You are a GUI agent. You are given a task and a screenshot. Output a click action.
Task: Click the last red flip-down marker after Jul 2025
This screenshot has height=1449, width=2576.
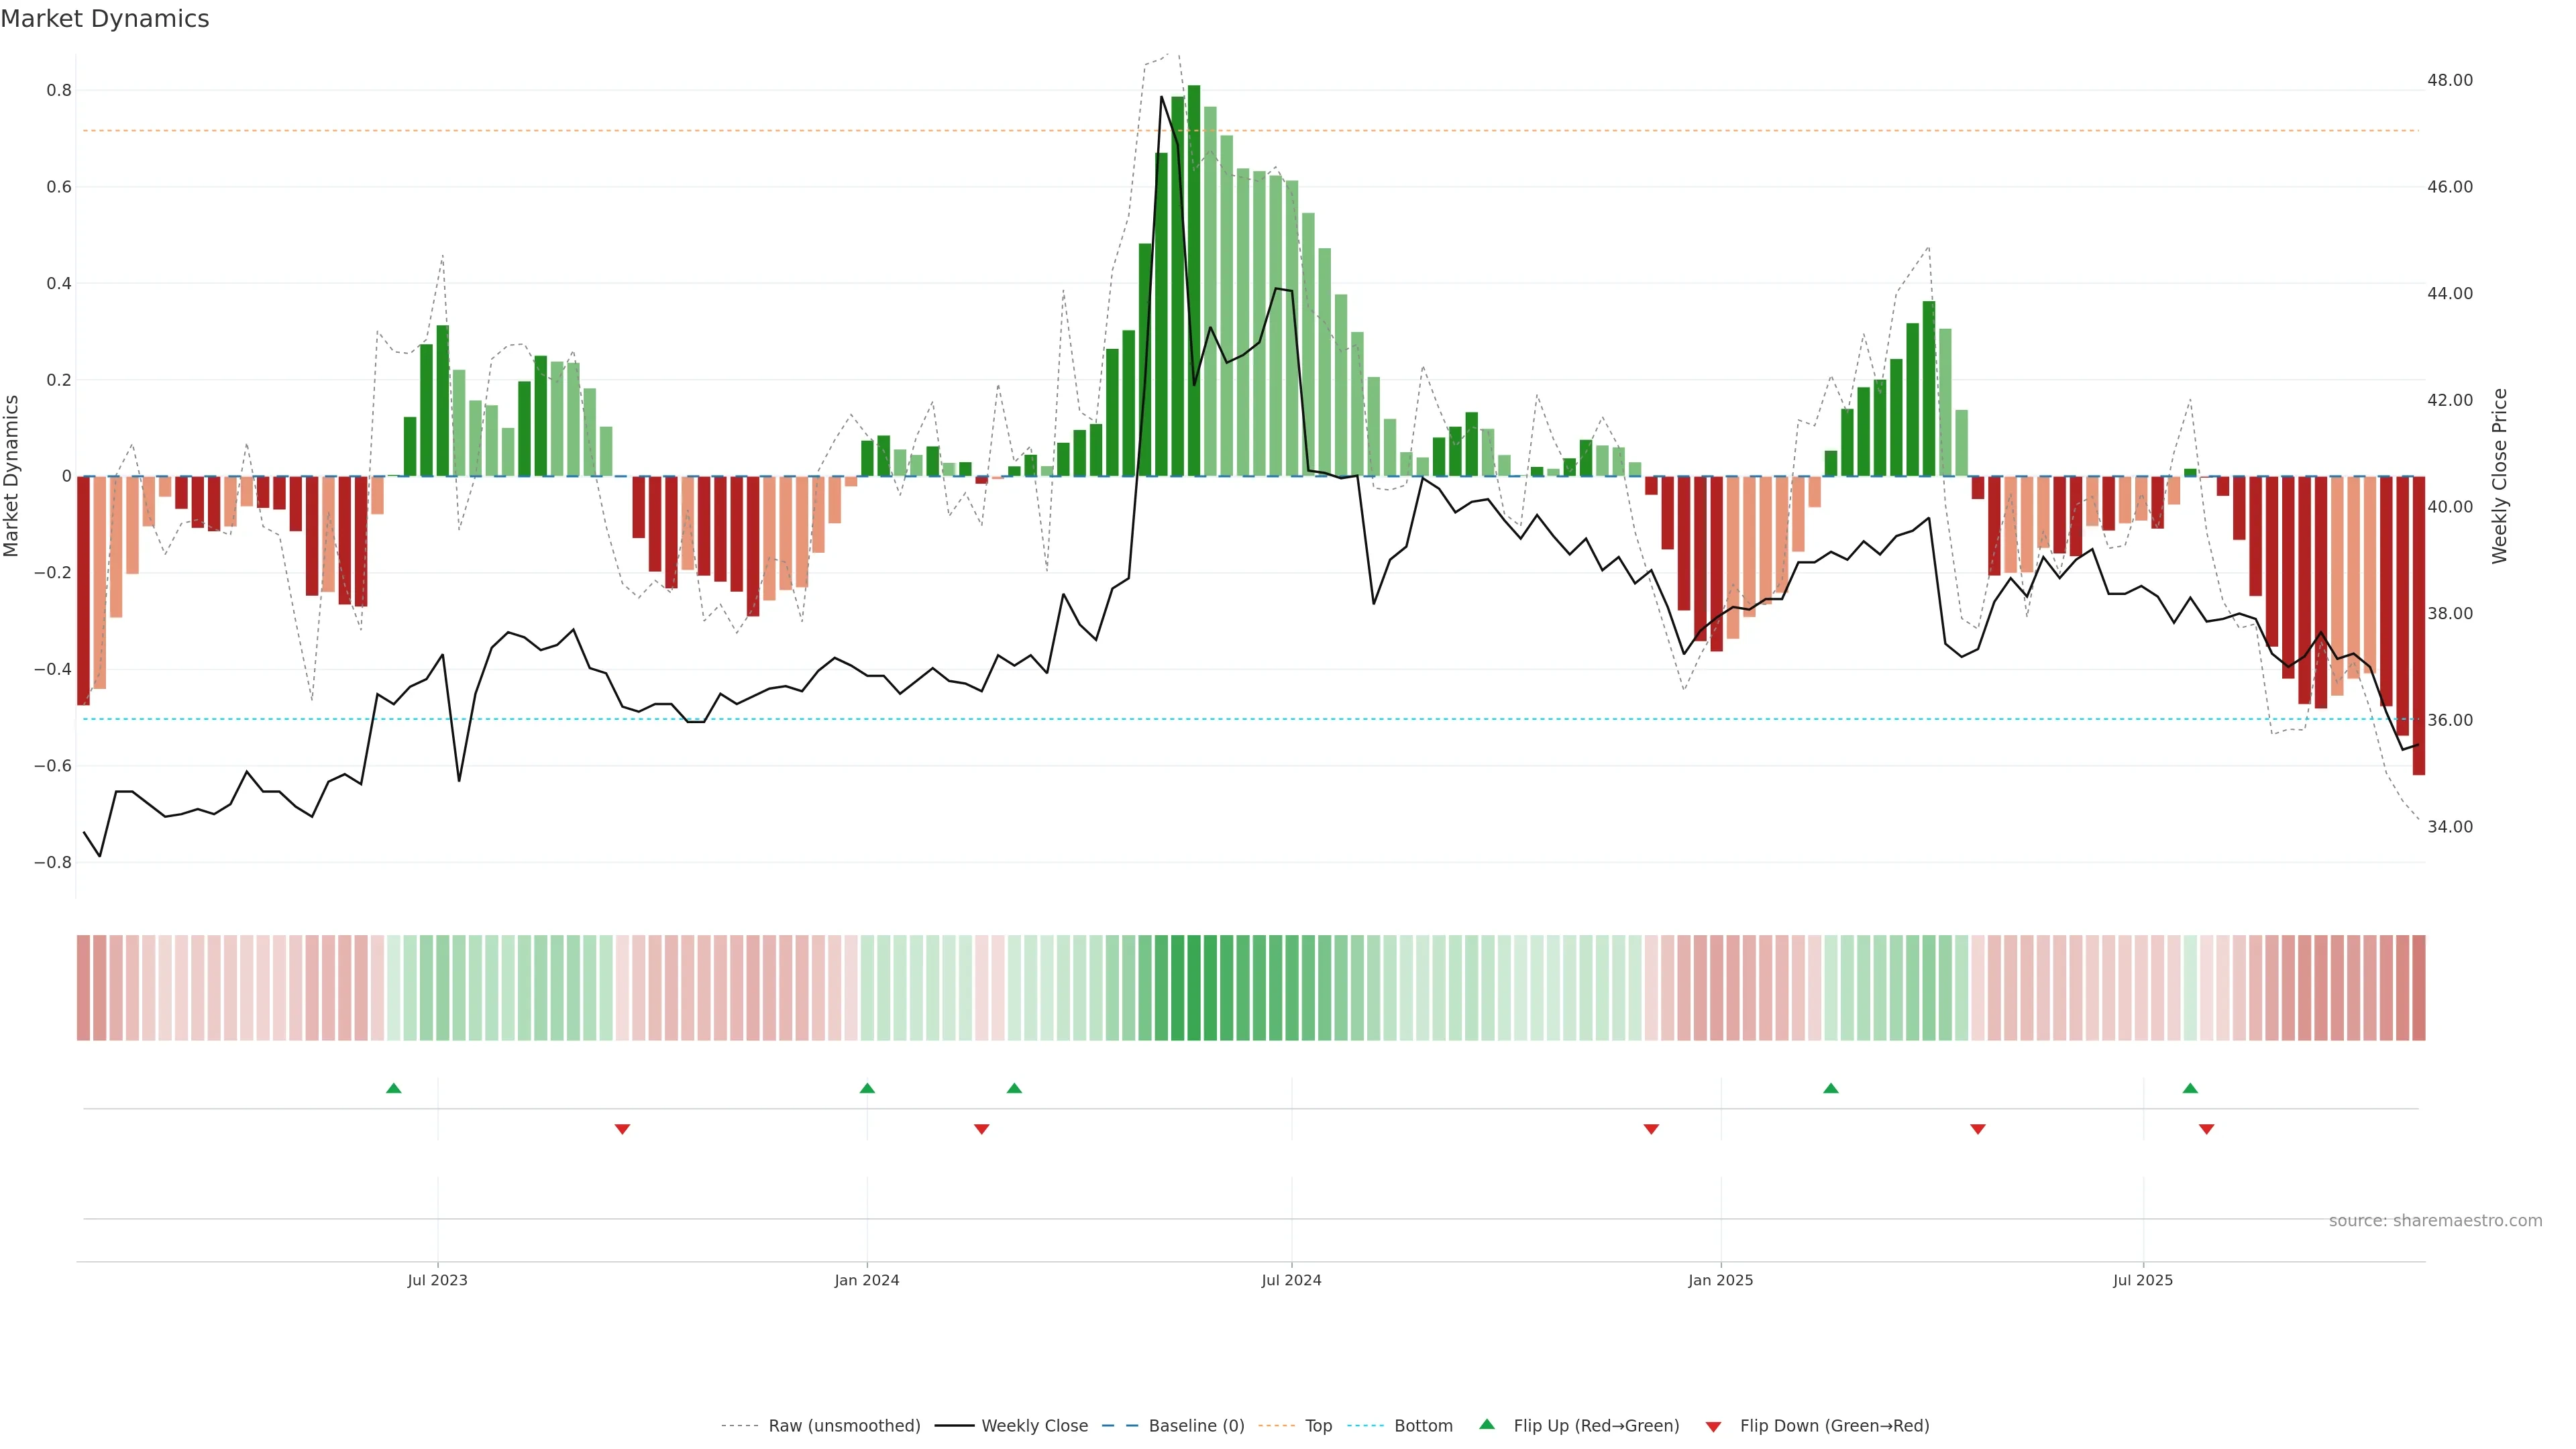pos(2206,1129)
